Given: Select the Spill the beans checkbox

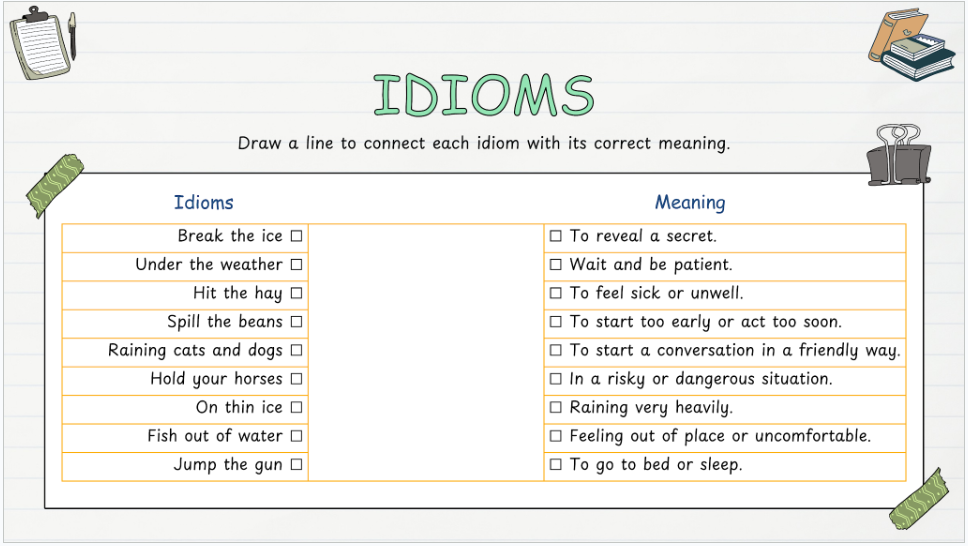Looking at the screenshot, I should coord(296,322).
